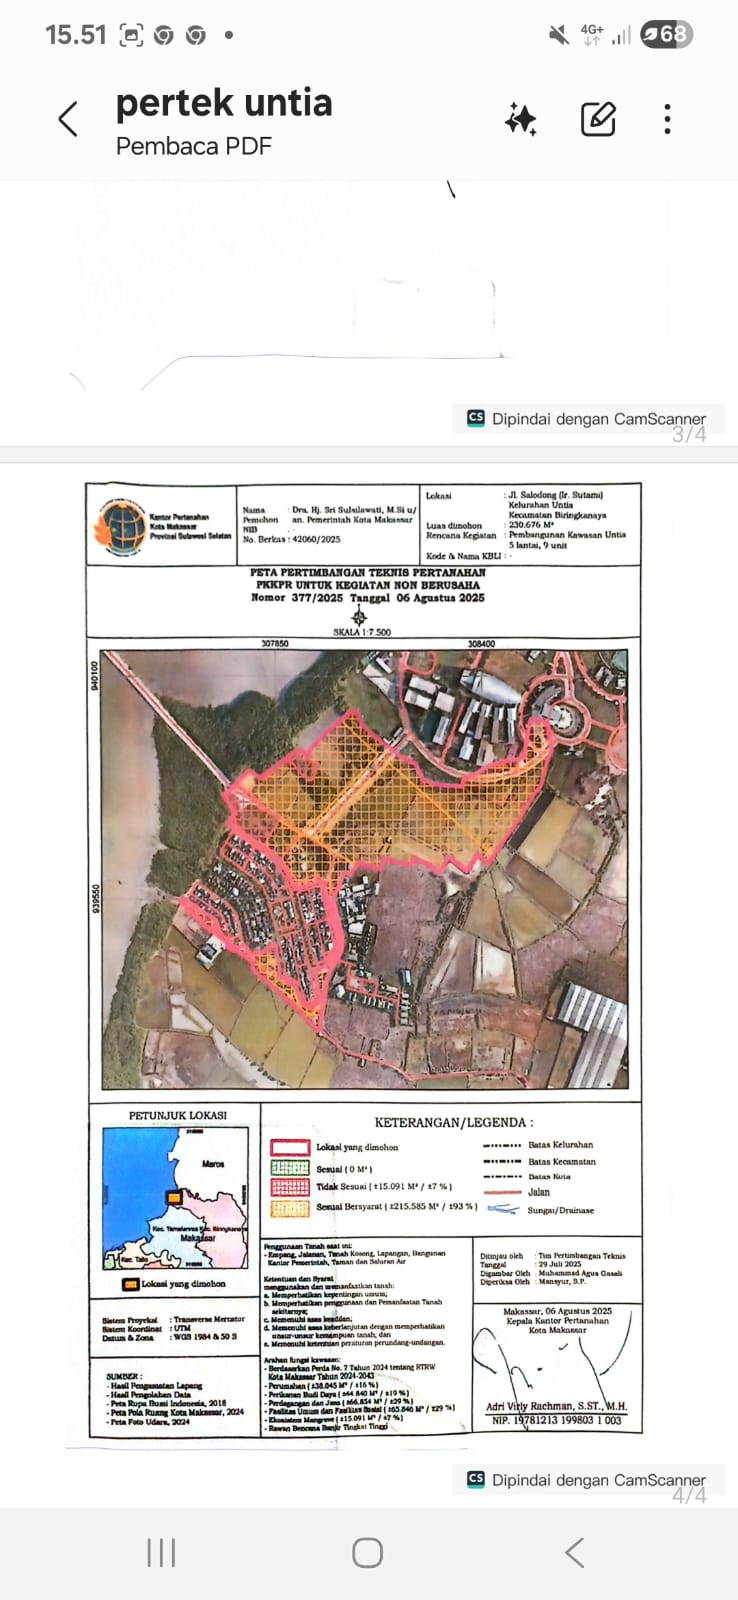Tap the muted sound status bar icon

tap(558, 35)
